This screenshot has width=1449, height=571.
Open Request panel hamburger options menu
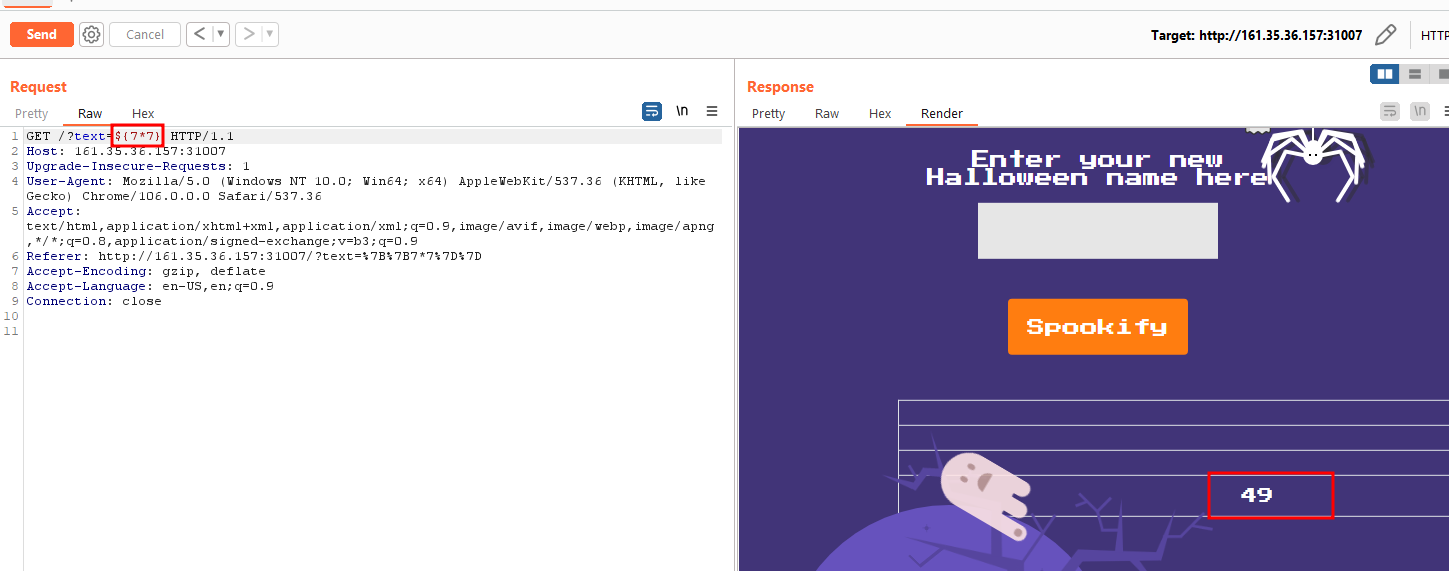pyautogui.click(x=712, y=111)
